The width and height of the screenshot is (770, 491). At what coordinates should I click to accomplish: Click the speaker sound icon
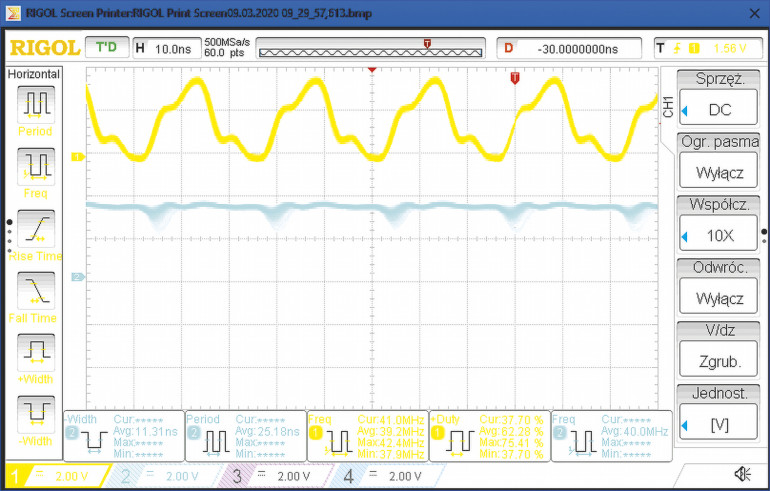(741, 474)
